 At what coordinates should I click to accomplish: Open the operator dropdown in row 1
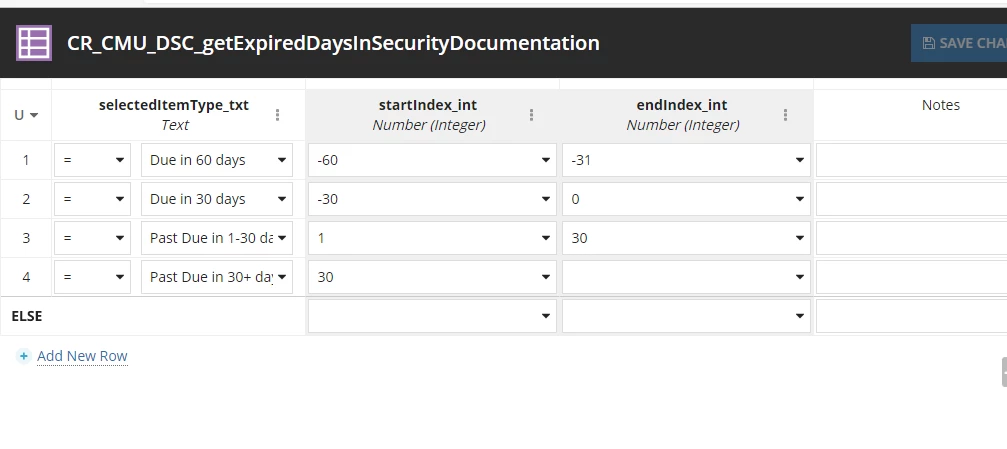92,160
